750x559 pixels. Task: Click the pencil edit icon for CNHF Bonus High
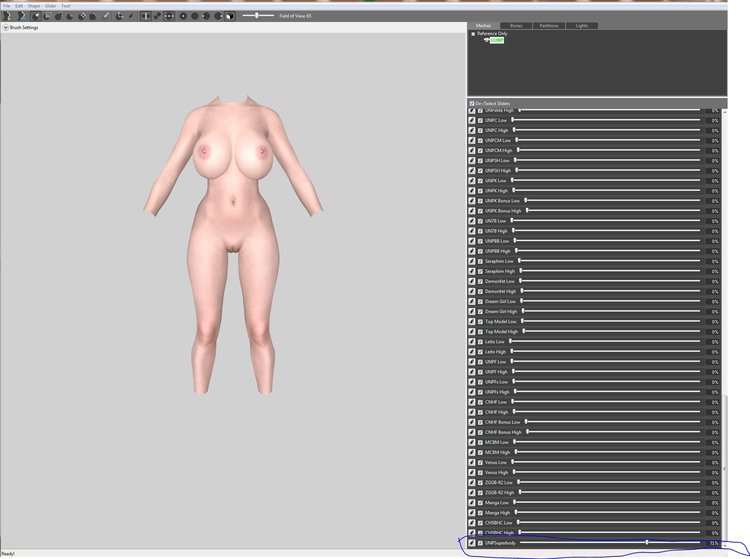coord(472,432)
